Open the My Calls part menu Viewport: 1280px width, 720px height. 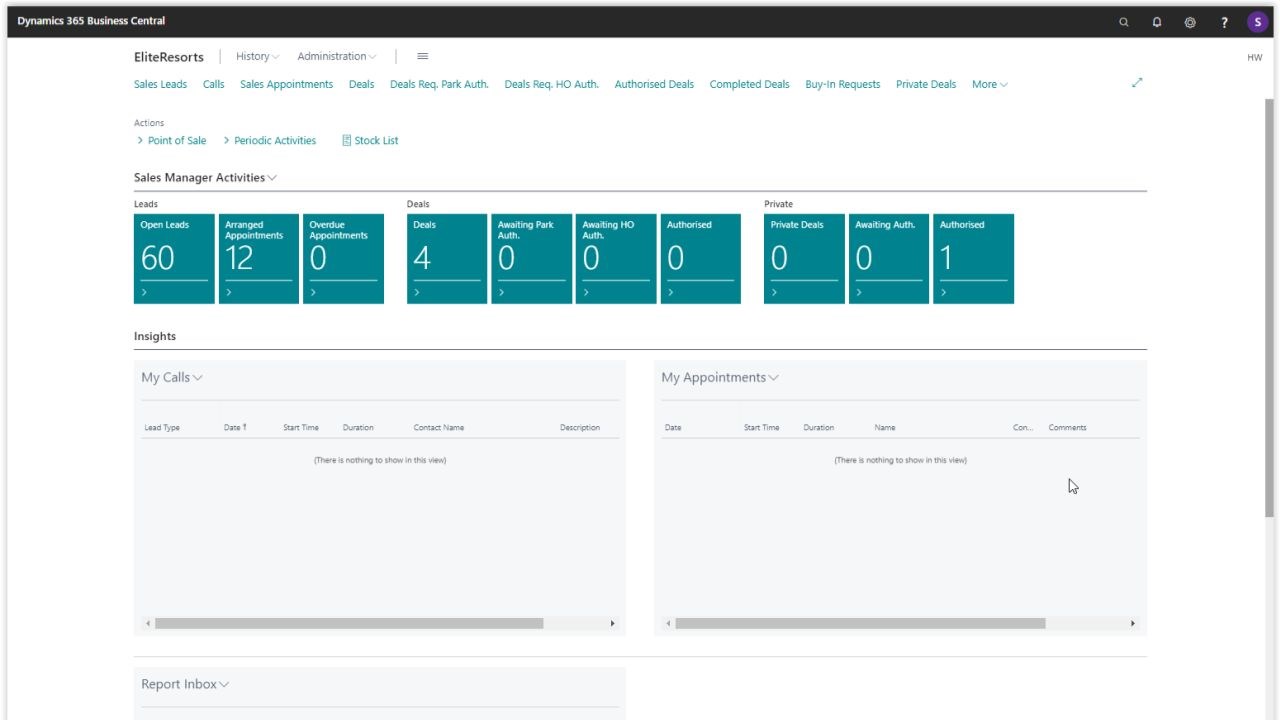click(x=172, y=378)
